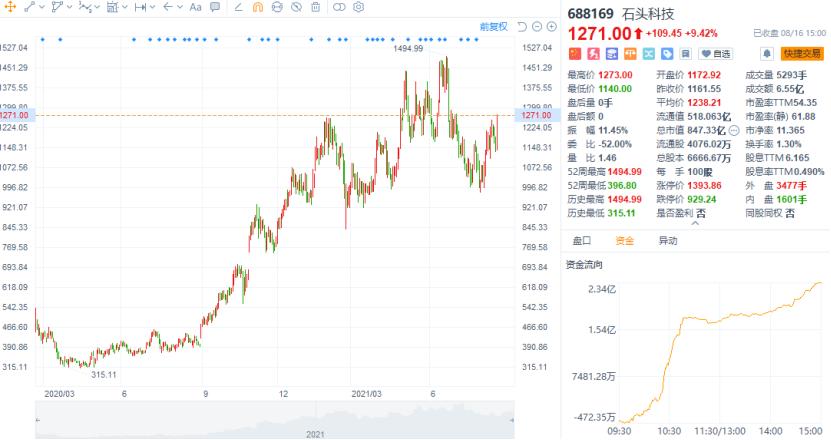Select the crosshair cursor tool
Viewport: 831px width, 440px height.
click(7, 7)
